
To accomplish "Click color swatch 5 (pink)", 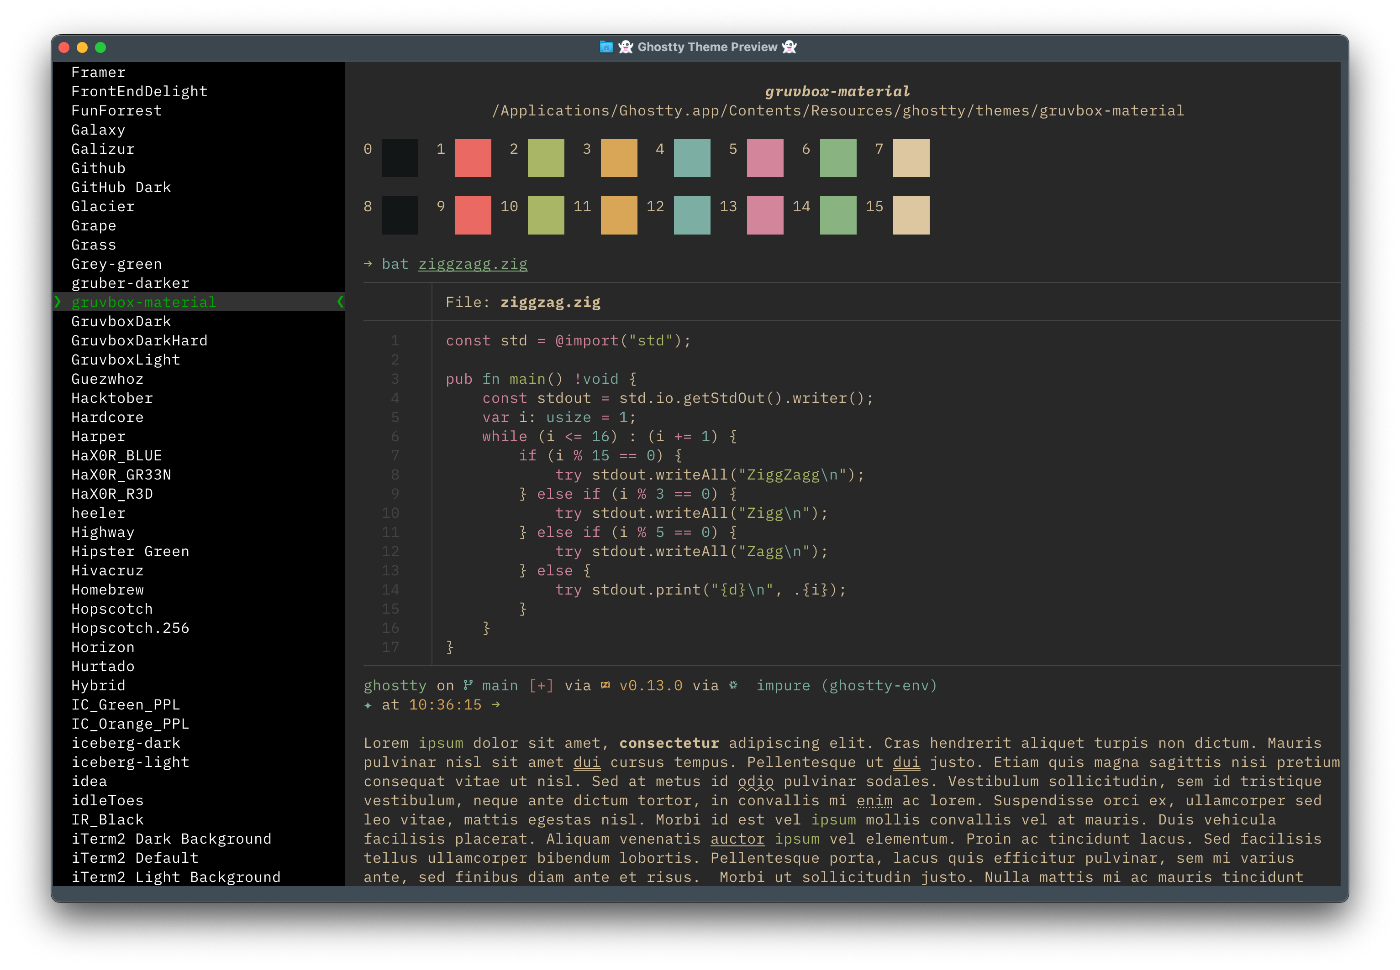I will (765, 158).
